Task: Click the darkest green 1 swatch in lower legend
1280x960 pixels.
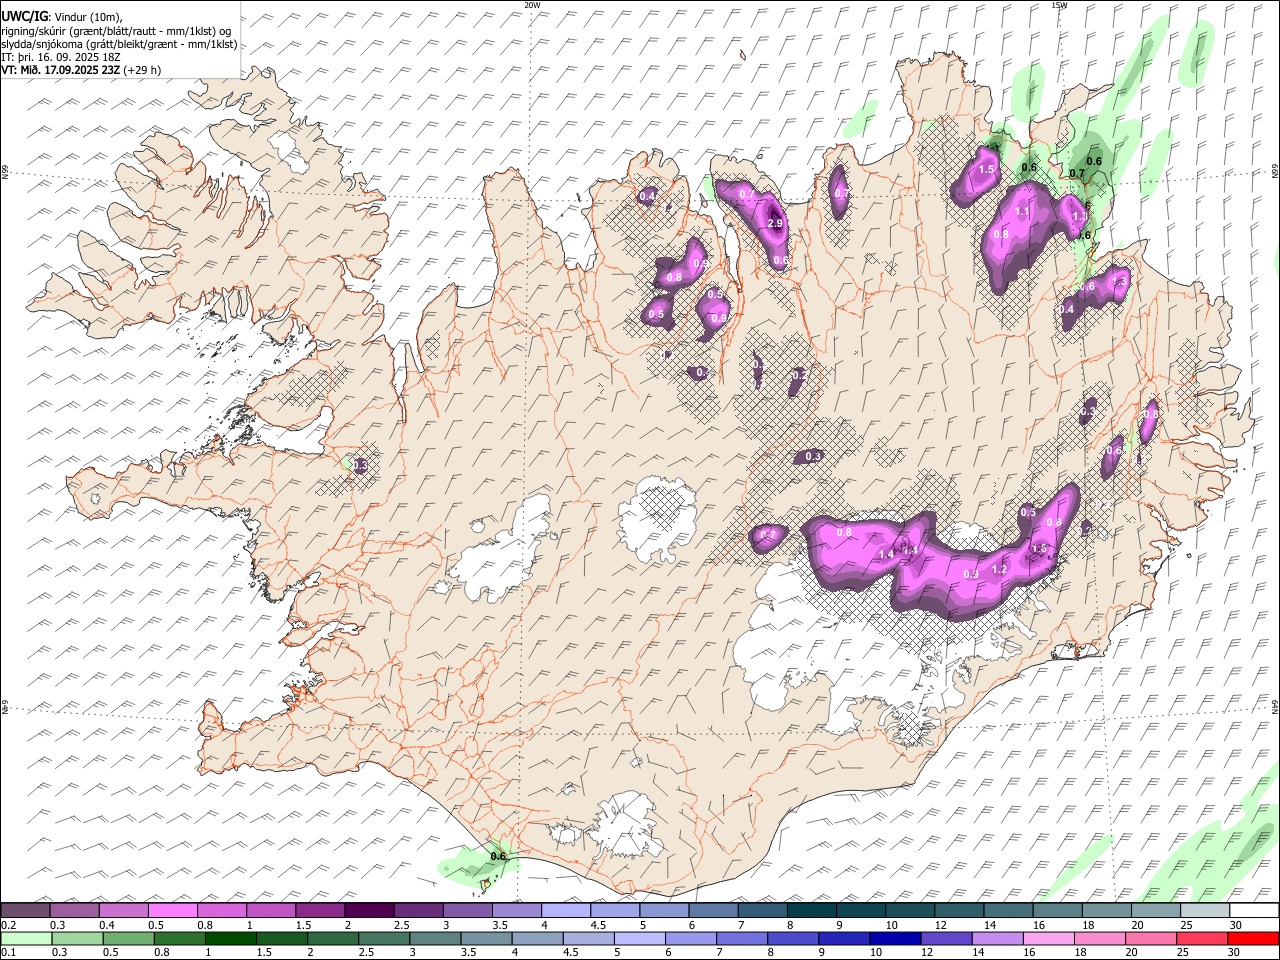Action: pos(230,939)
